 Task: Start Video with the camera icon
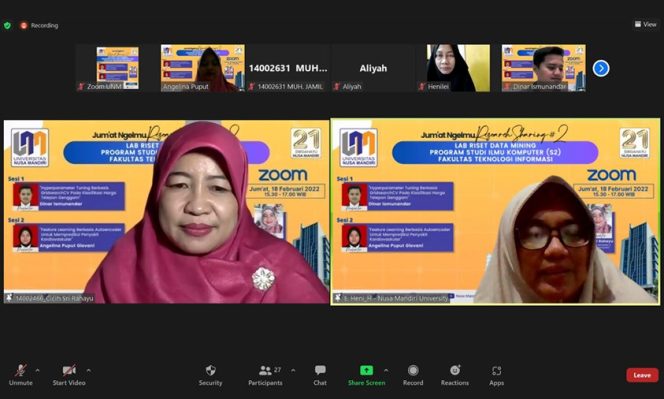pyautogui.click(x=69, y=375)
